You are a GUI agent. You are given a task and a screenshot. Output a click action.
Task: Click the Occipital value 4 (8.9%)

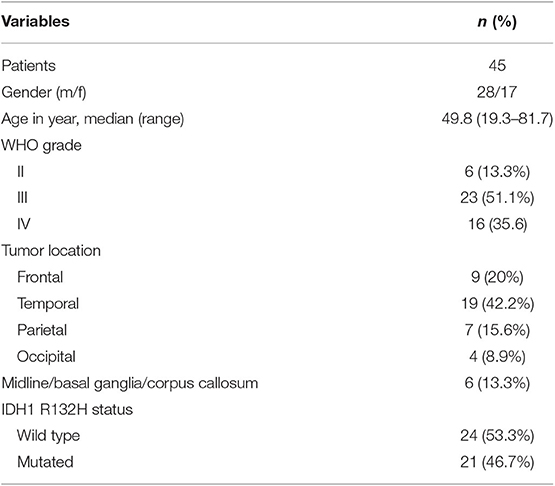pyautogui.click(x=497, y=357)
